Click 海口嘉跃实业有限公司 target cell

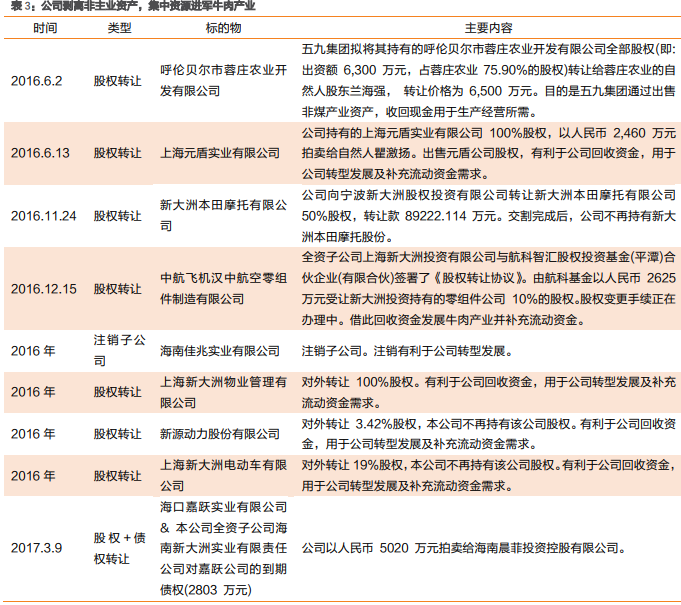223,548
